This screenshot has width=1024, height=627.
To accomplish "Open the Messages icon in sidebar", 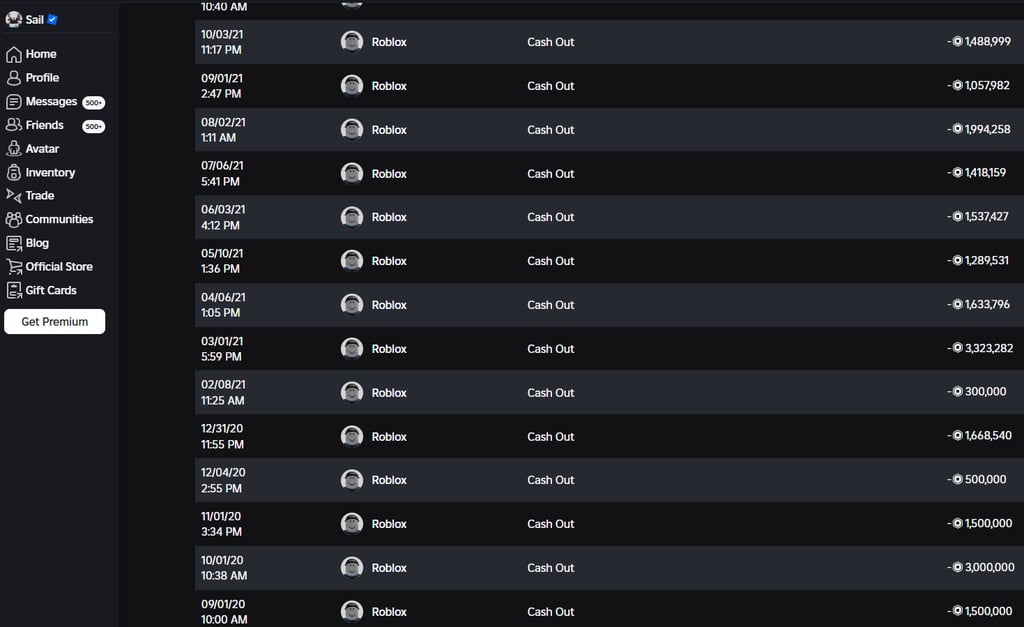I will coord(14,102).
